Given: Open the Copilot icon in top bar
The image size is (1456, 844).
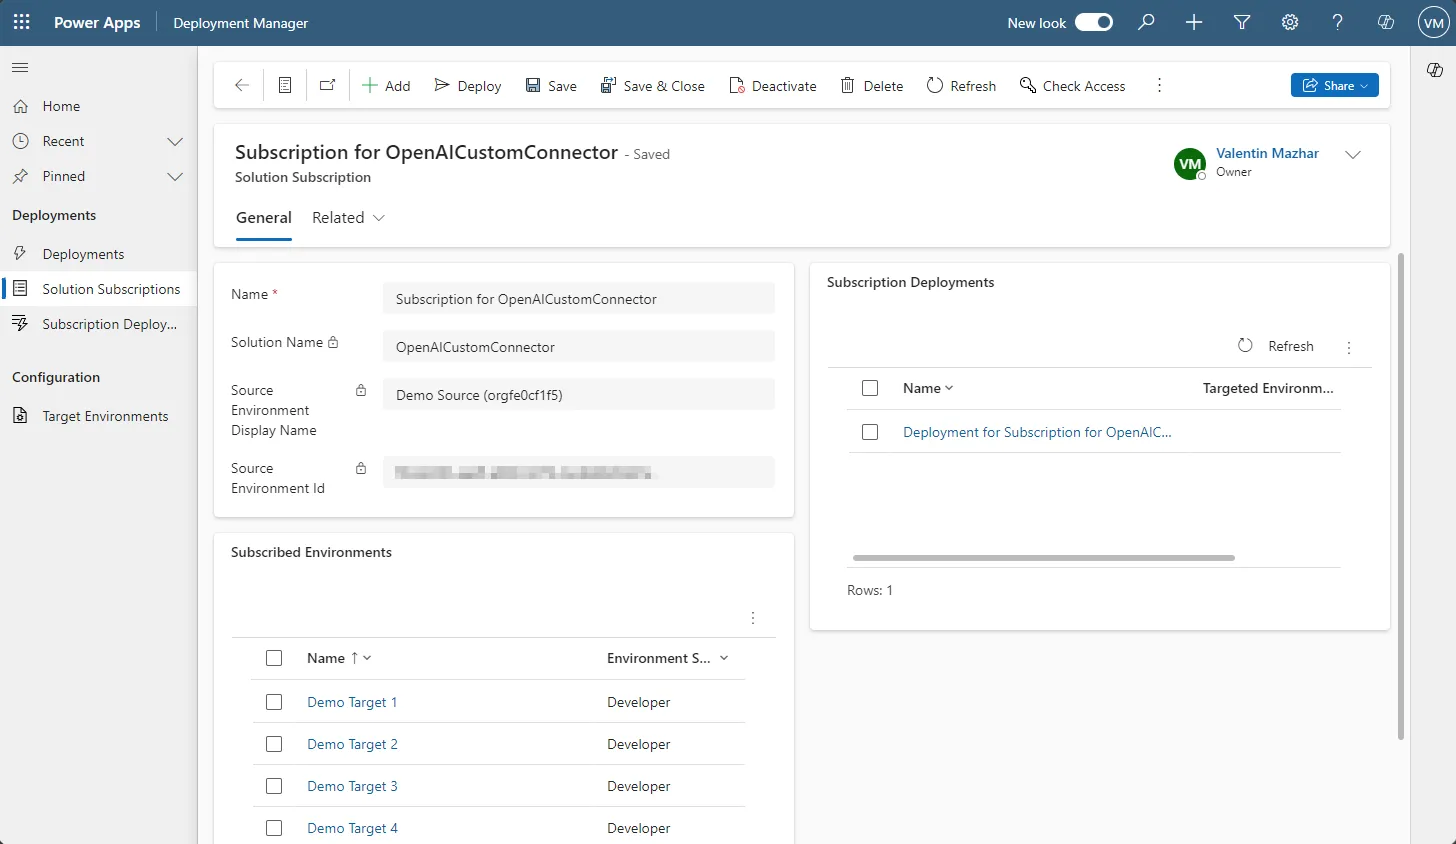Looking at the screenshot, I should coord(1386,22).
